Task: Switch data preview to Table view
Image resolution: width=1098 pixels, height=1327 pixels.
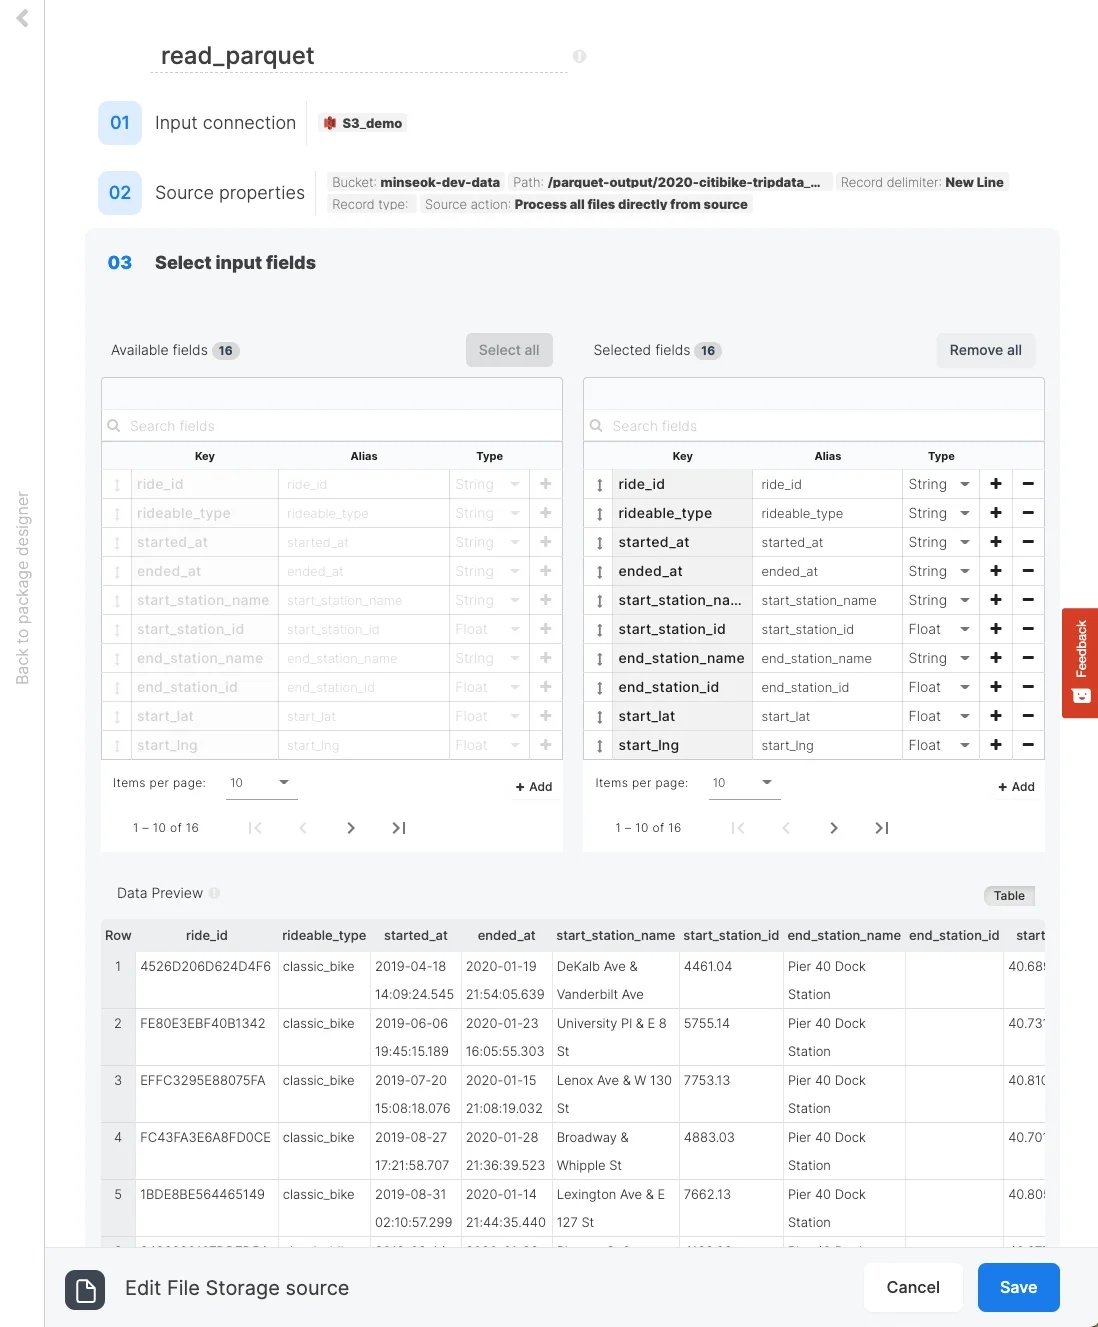Action: point(1009,896)
